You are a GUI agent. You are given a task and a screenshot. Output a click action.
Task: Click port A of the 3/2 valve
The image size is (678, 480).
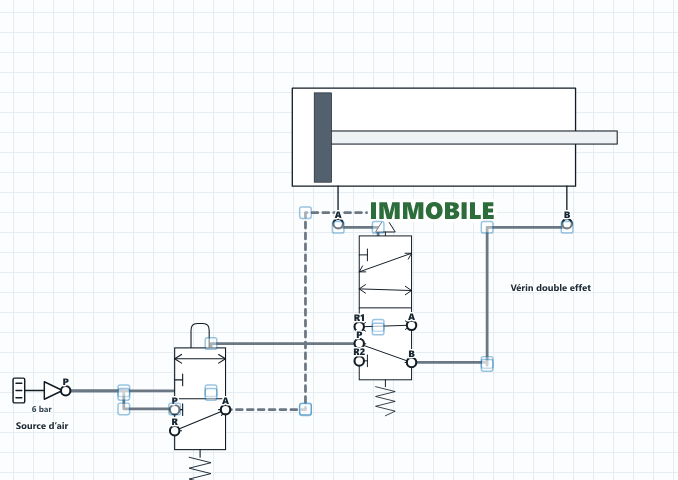click(225, 410)
